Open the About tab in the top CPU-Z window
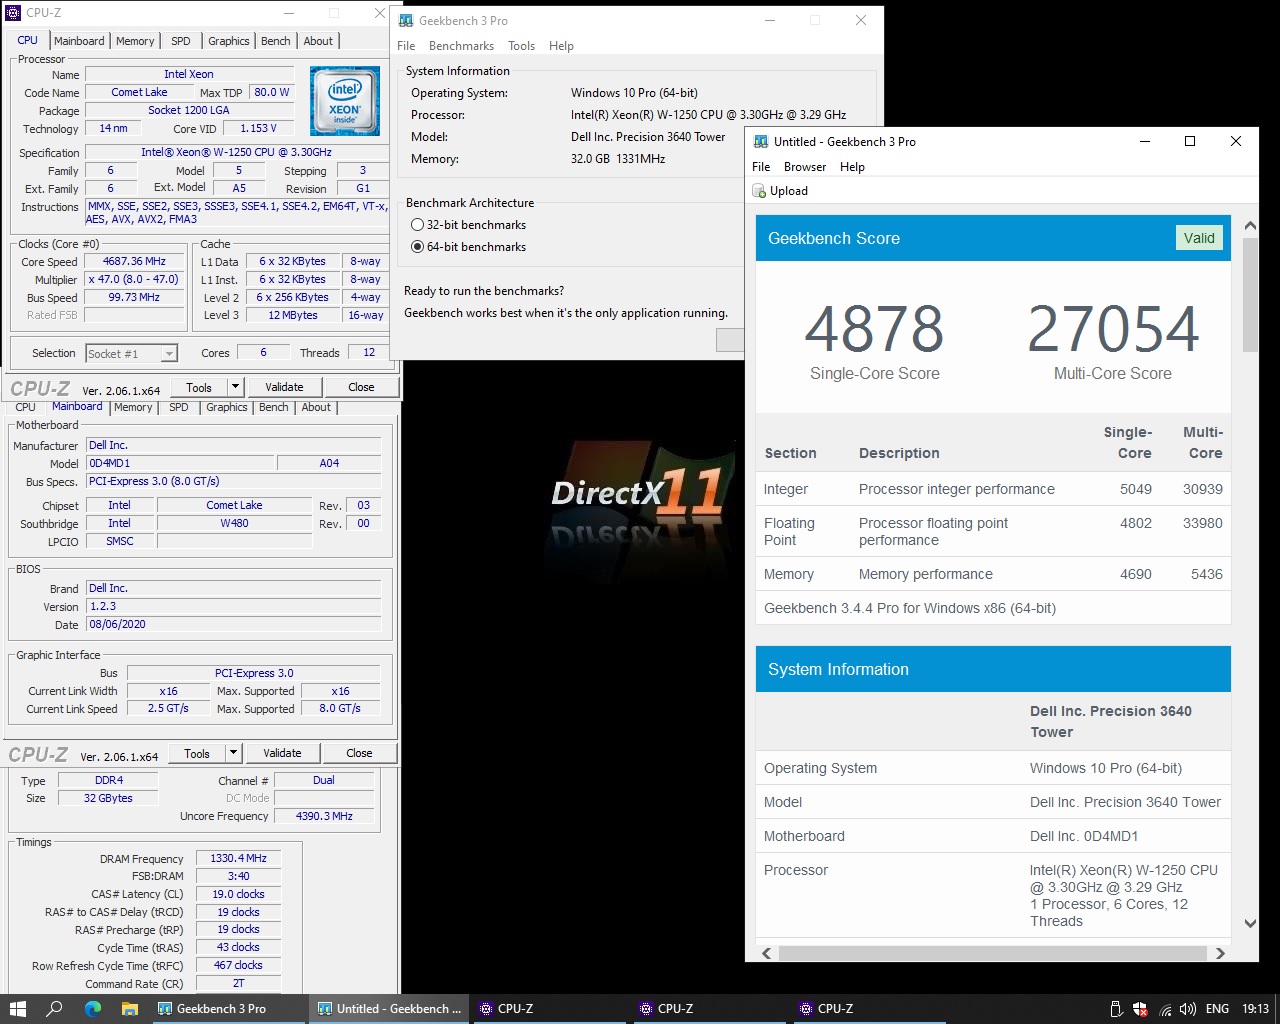1280x1024 pixels. point(319,41)
